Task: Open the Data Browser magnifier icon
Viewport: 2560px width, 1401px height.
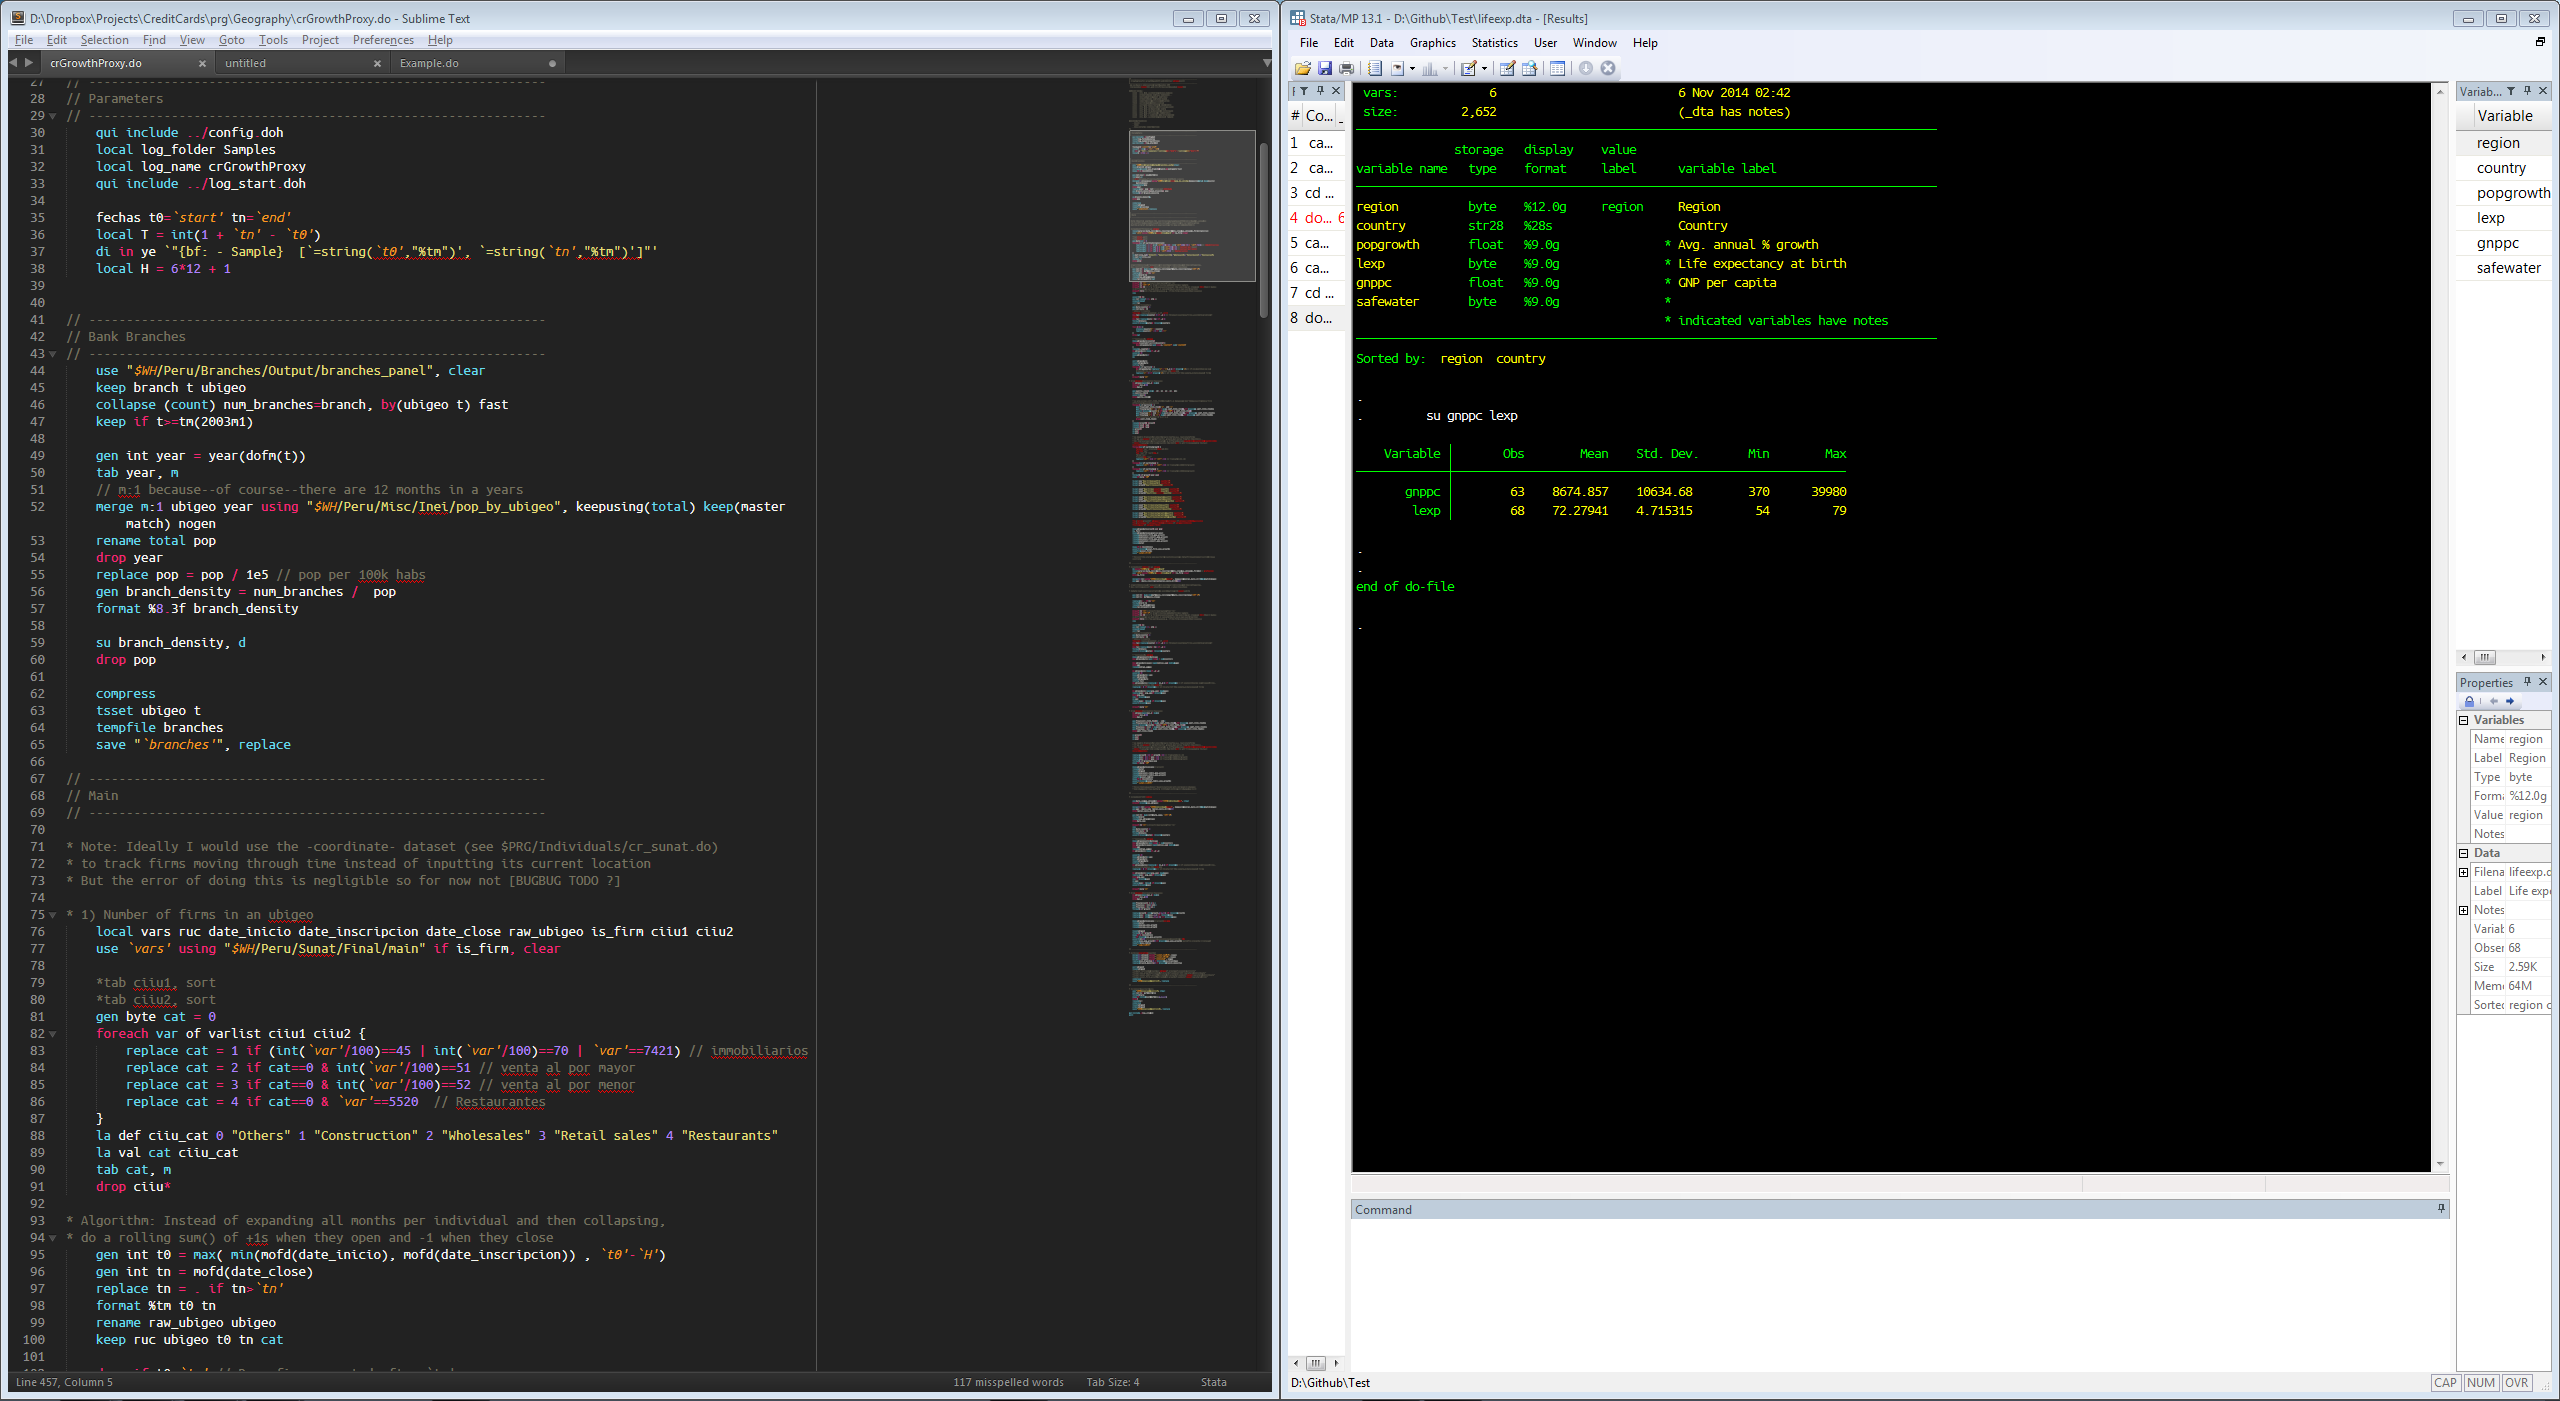Action: coord(1529,68)
